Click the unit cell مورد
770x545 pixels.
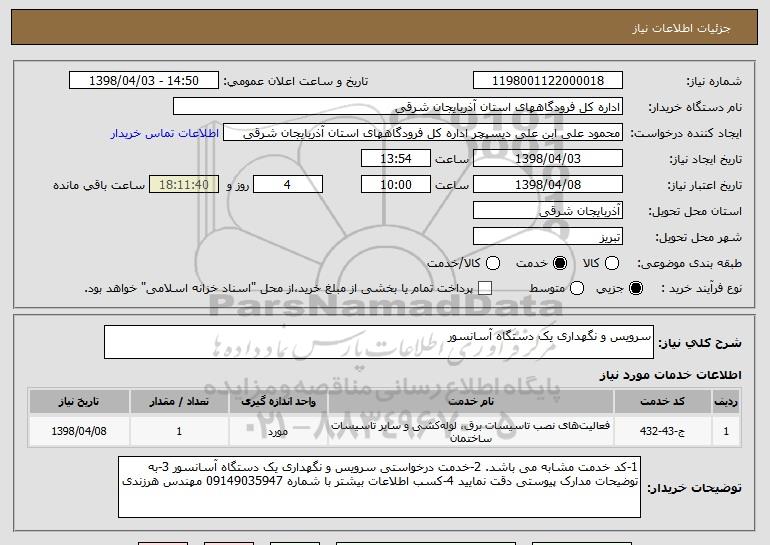tap(278, 431)
